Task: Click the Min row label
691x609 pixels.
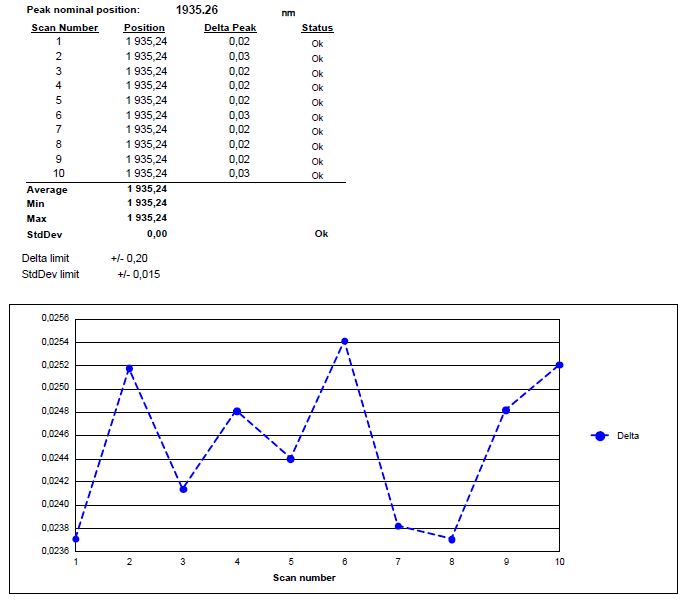Action: pos(35,204)
